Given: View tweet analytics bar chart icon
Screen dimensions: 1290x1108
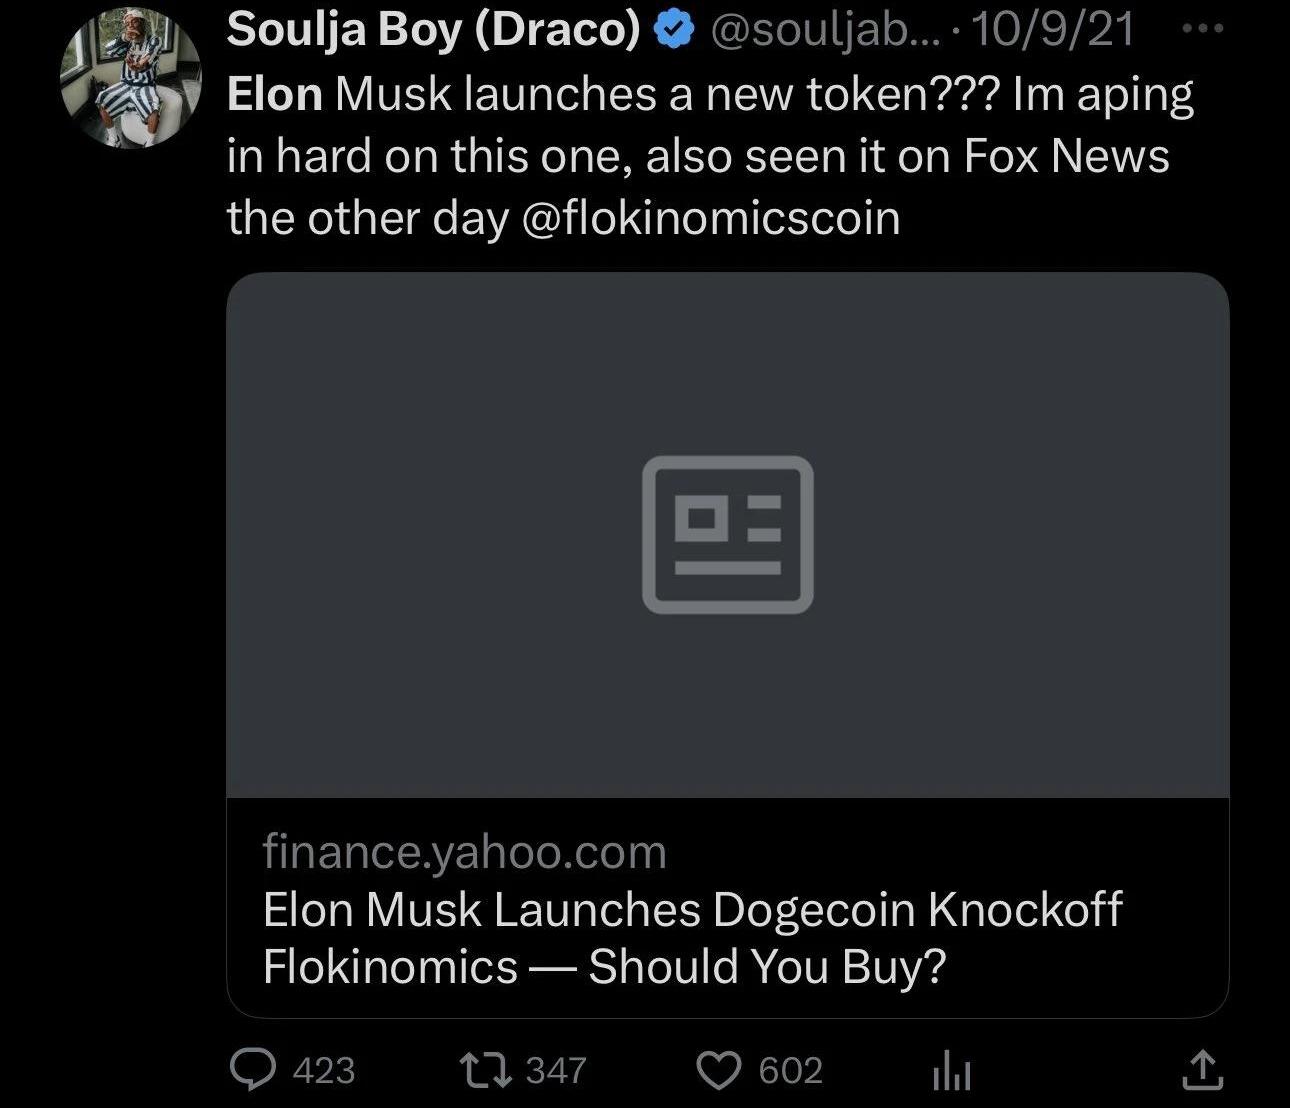Looking at the screenshot, I should [x=950, y=1072].
